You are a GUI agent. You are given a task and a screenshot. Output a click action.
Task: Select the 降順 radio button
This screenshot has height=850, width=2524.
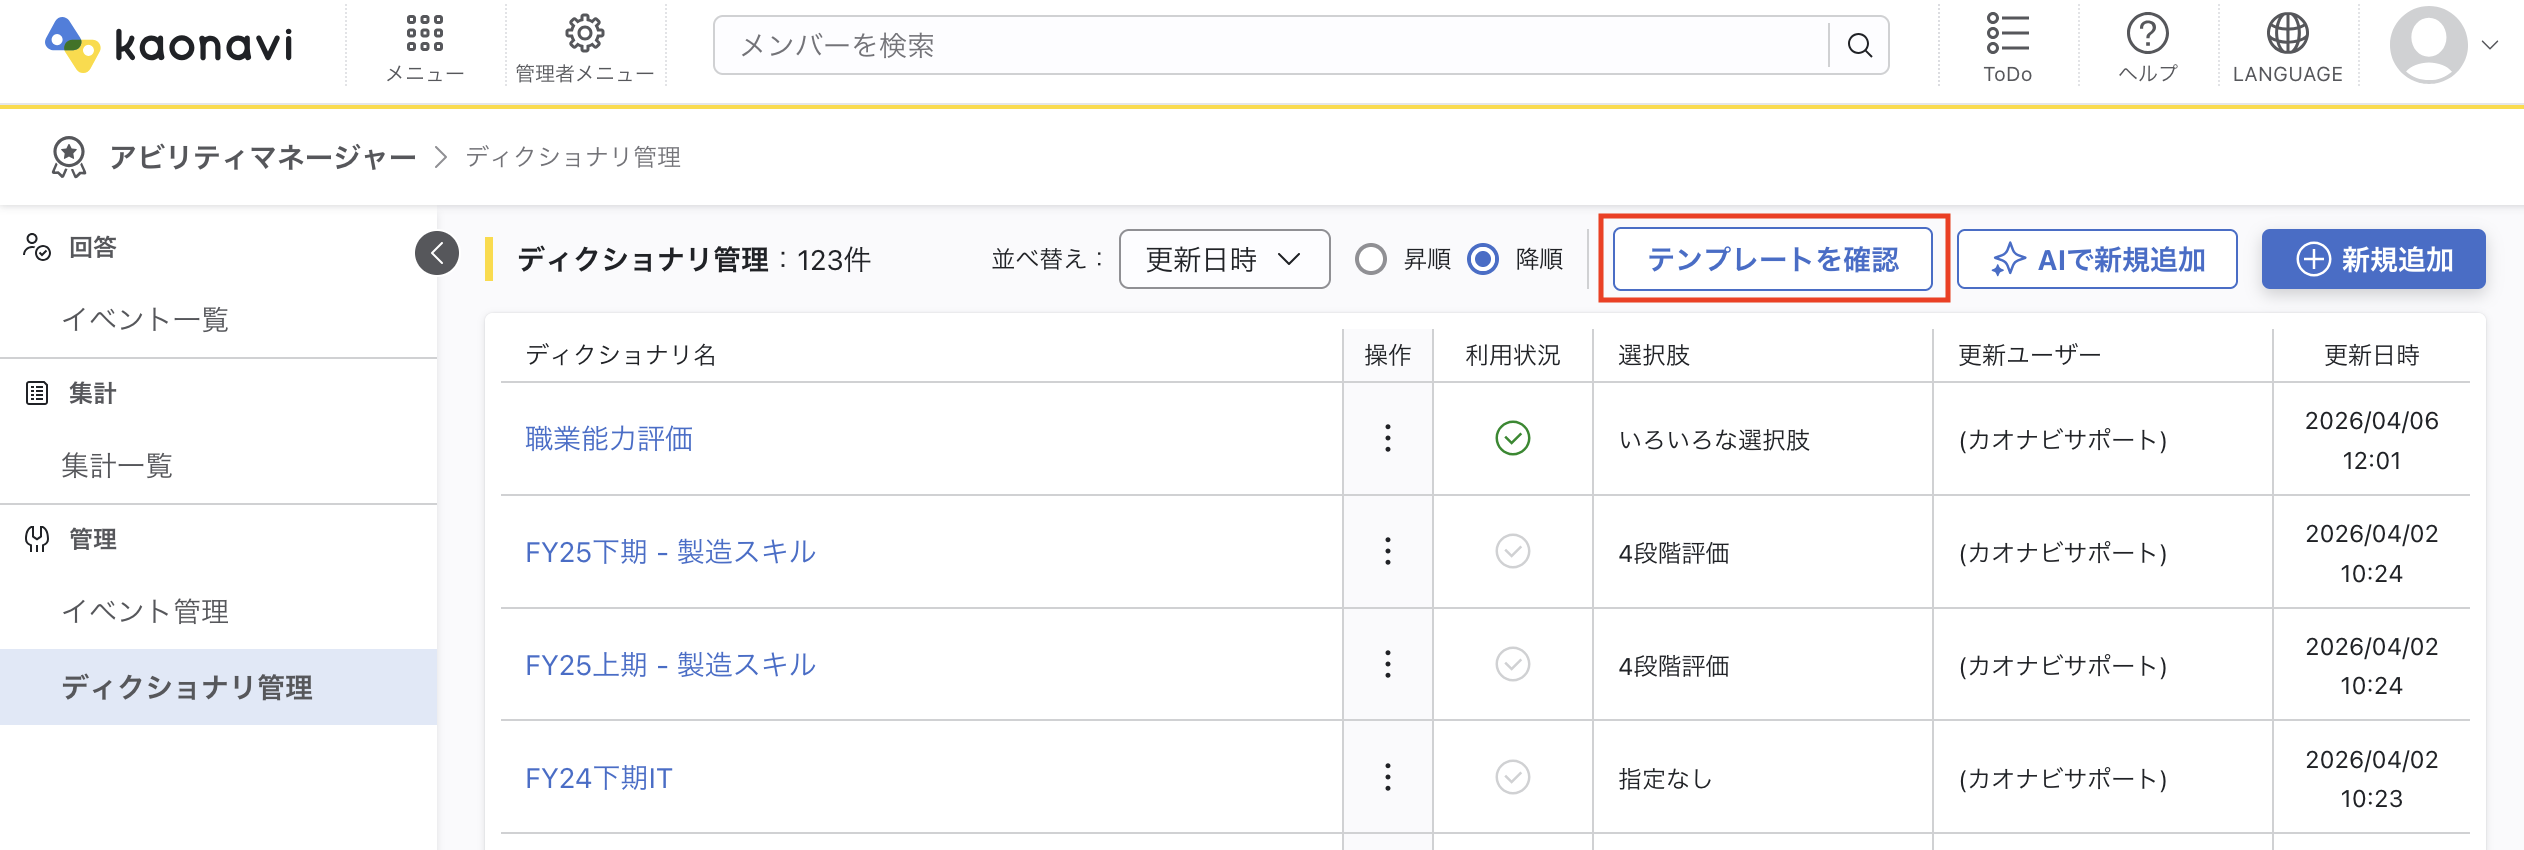point(1483,259)
